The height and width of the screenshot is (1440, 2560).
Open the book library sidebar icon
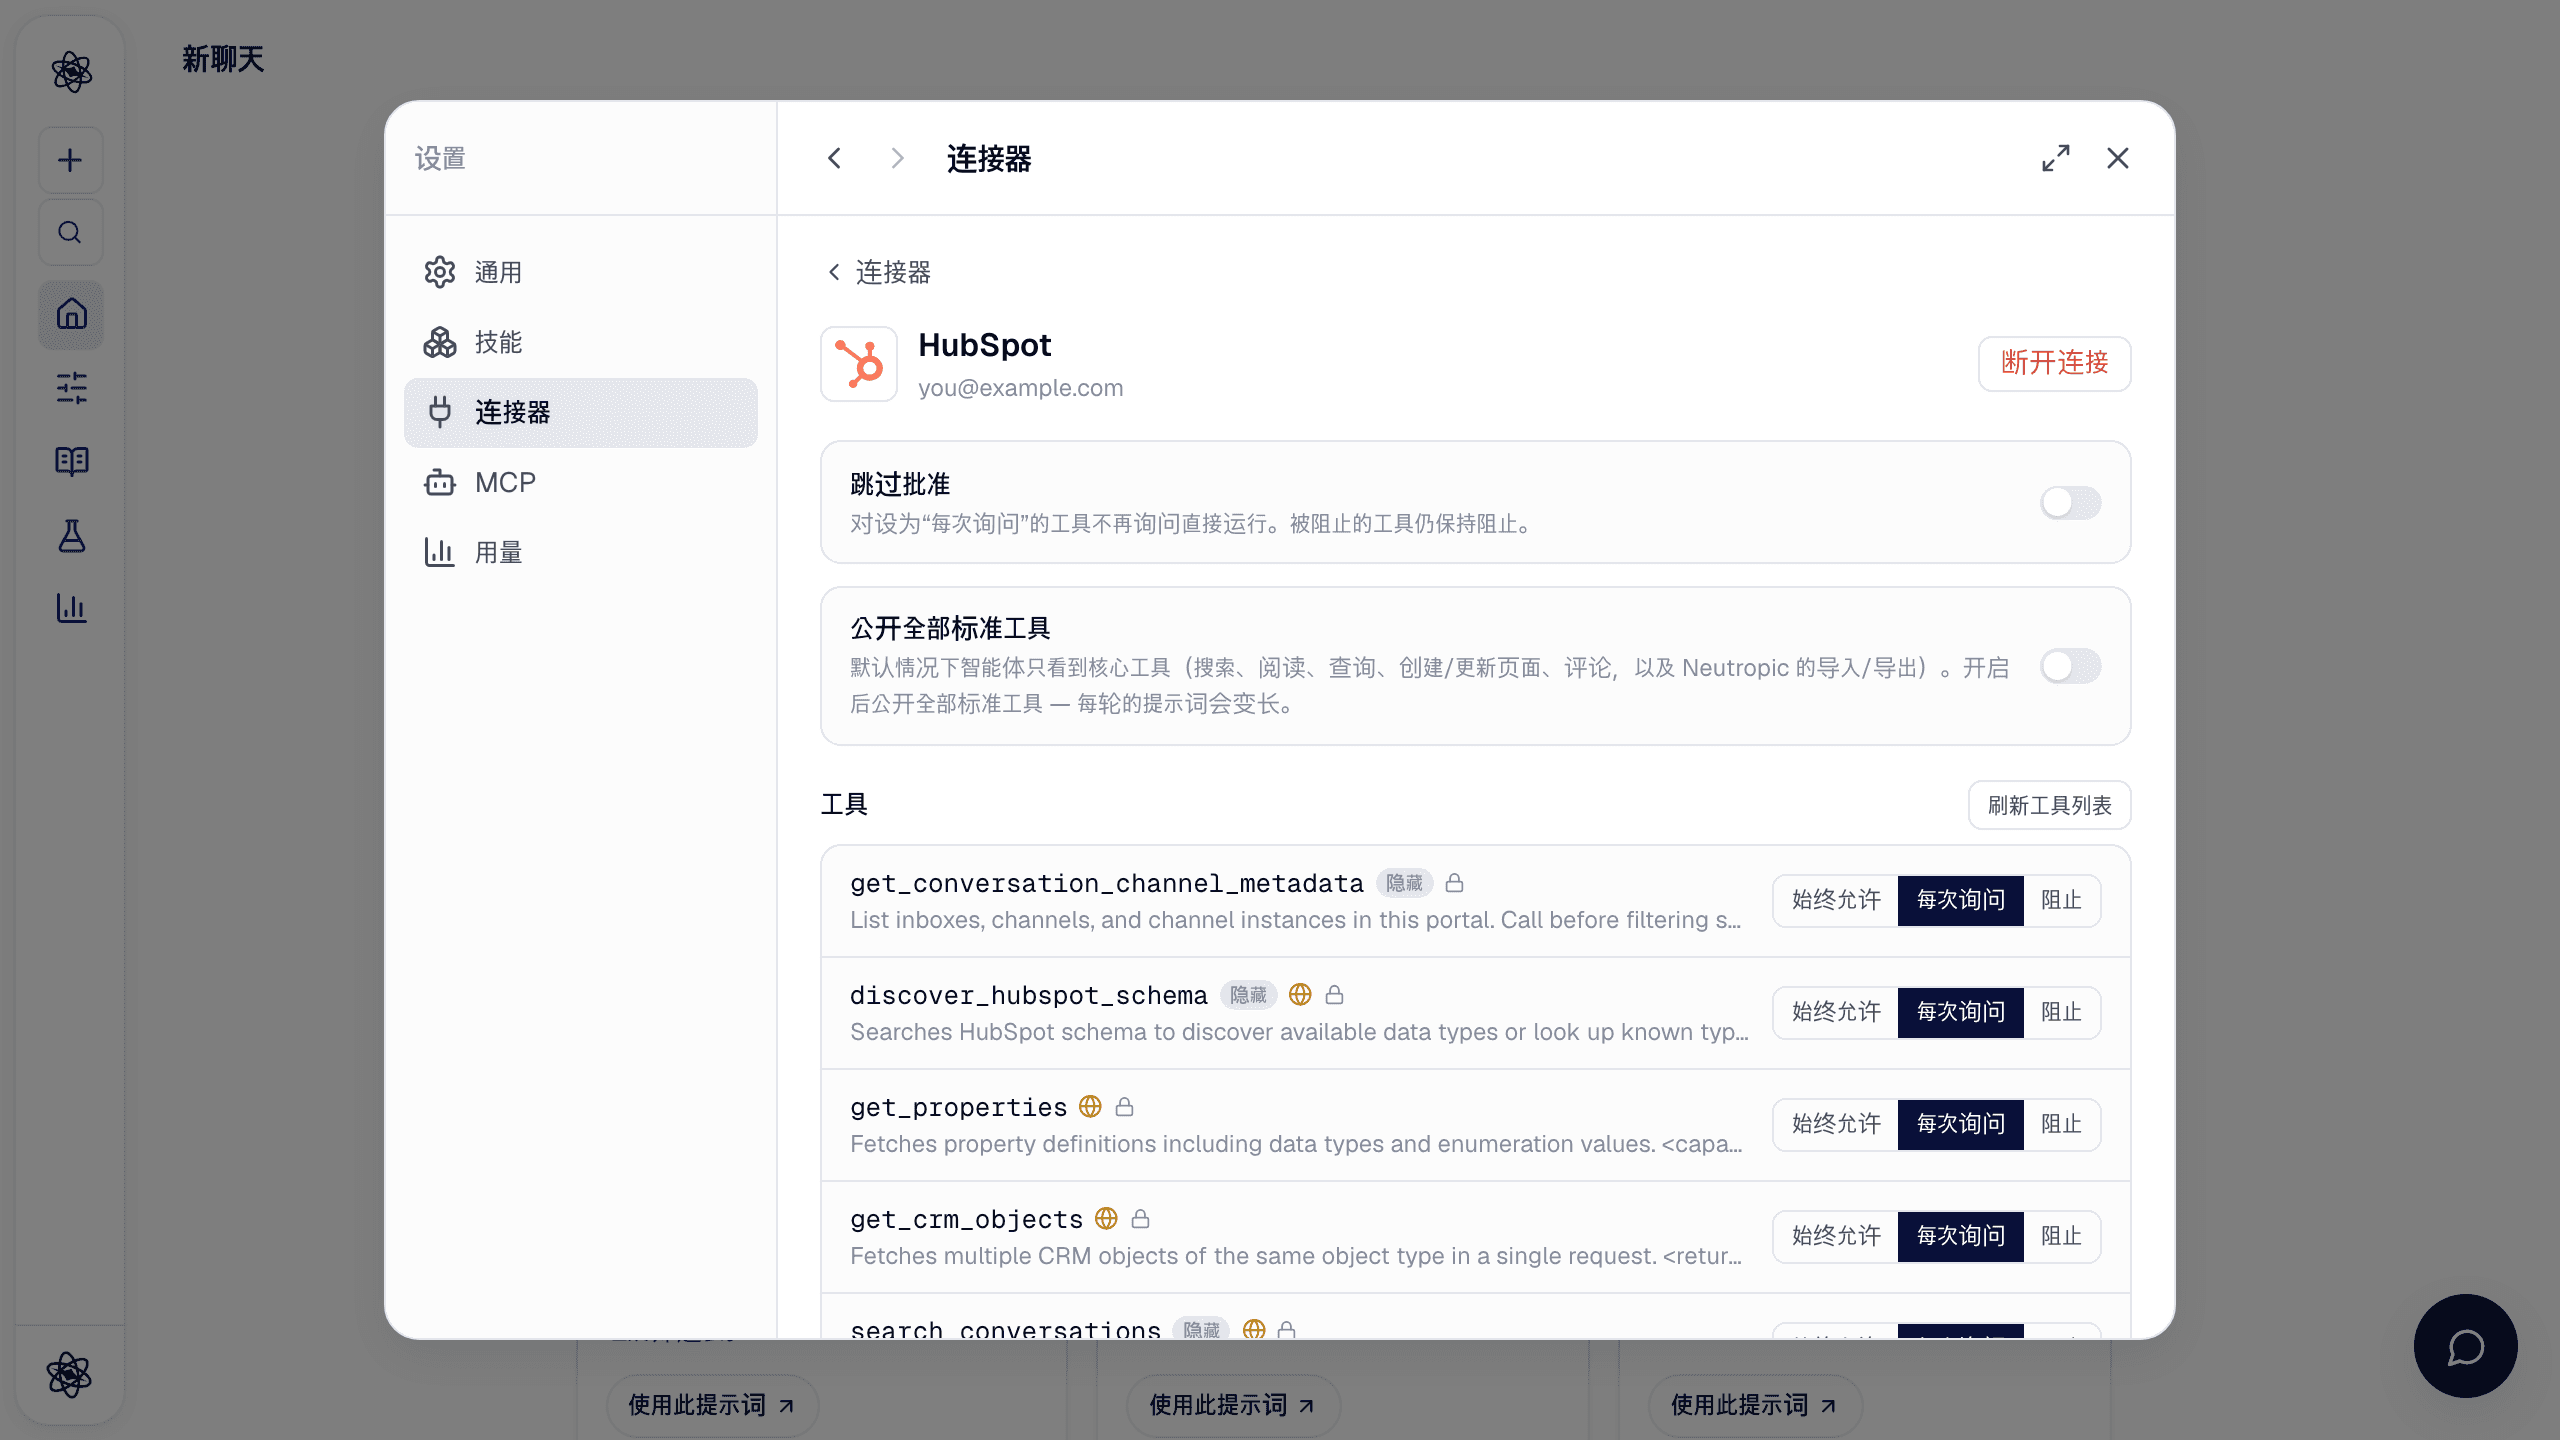pyautogui.click(x=71, y=461)
